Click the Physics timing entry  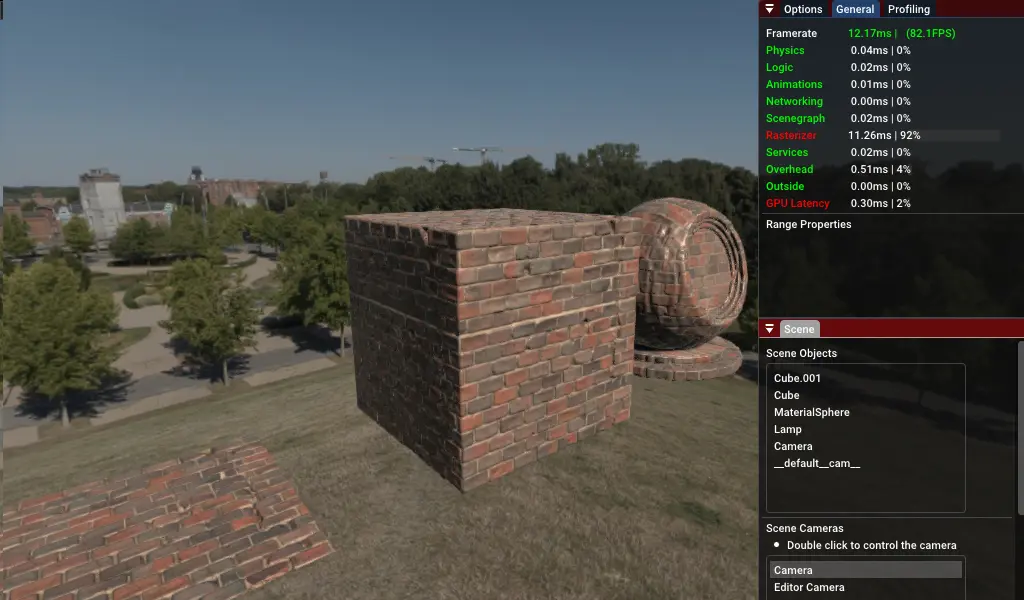point(785,50)
